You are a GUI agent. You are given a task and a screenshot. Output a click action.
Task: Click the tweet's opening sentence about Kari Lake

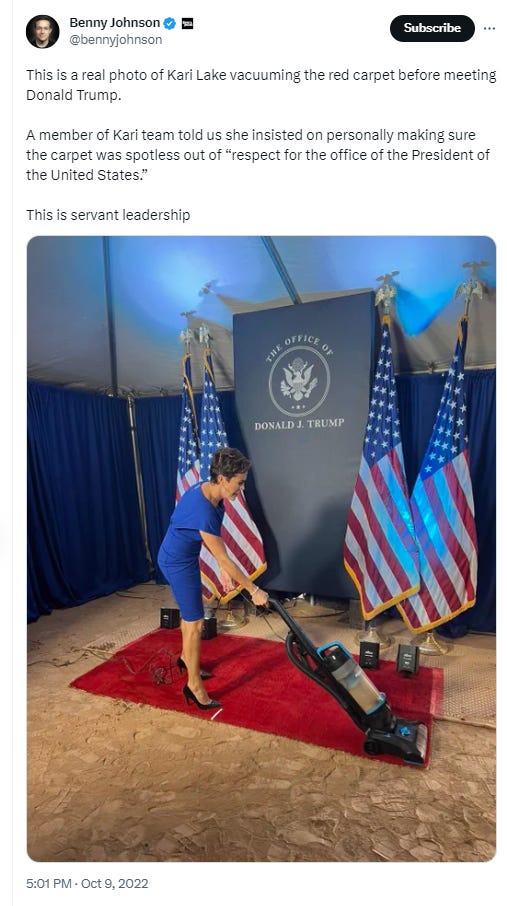tap(261, 85)
